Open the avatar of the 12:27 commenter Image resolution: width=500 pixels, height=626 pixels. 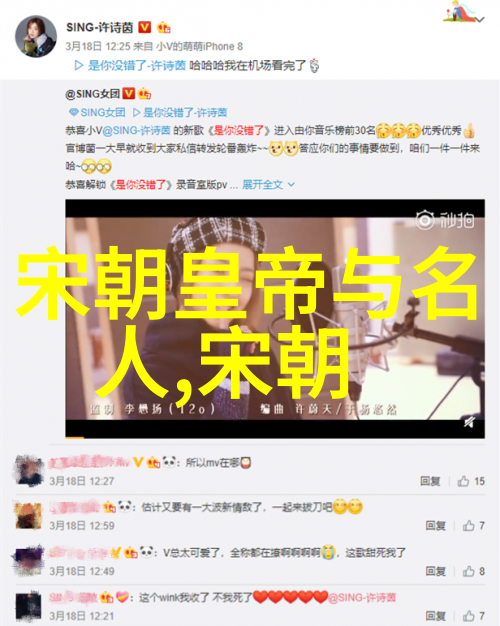click(28, 471)
